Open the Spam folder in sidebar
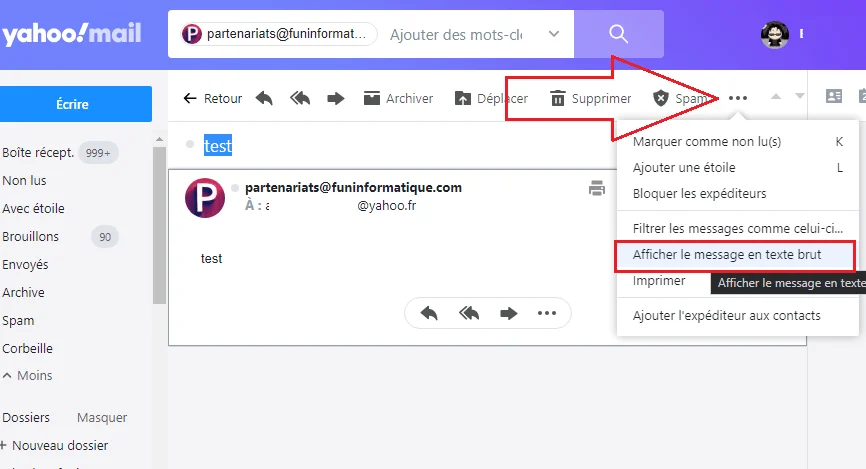 tap(18, 320)
